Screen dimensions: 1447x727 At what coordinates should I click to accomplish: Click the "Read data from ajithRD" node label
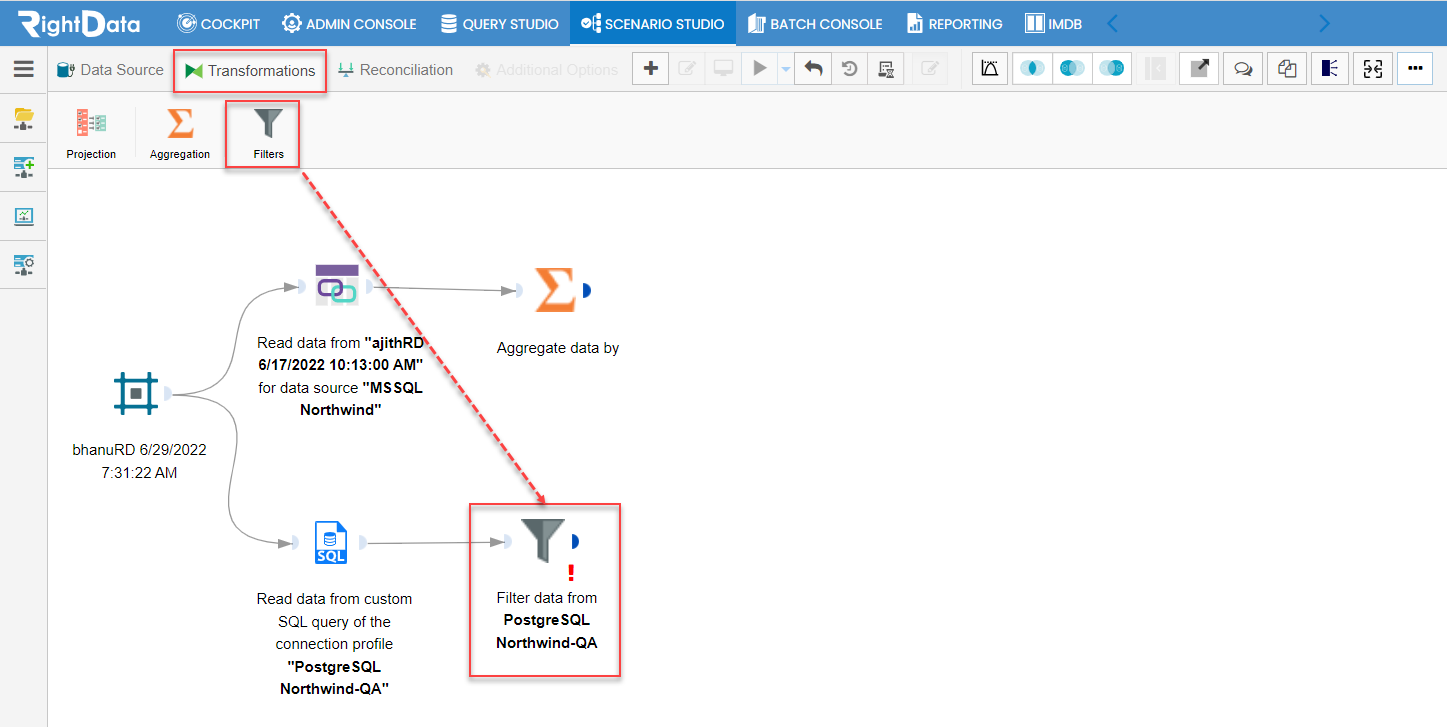[x=340, y=376]
